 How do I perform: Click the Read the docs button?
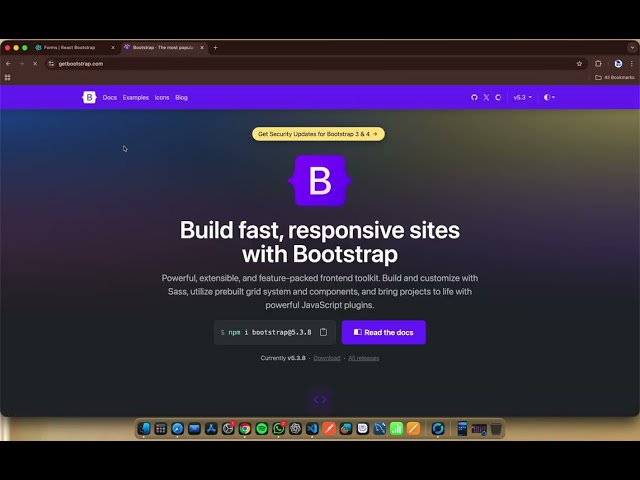384,332
